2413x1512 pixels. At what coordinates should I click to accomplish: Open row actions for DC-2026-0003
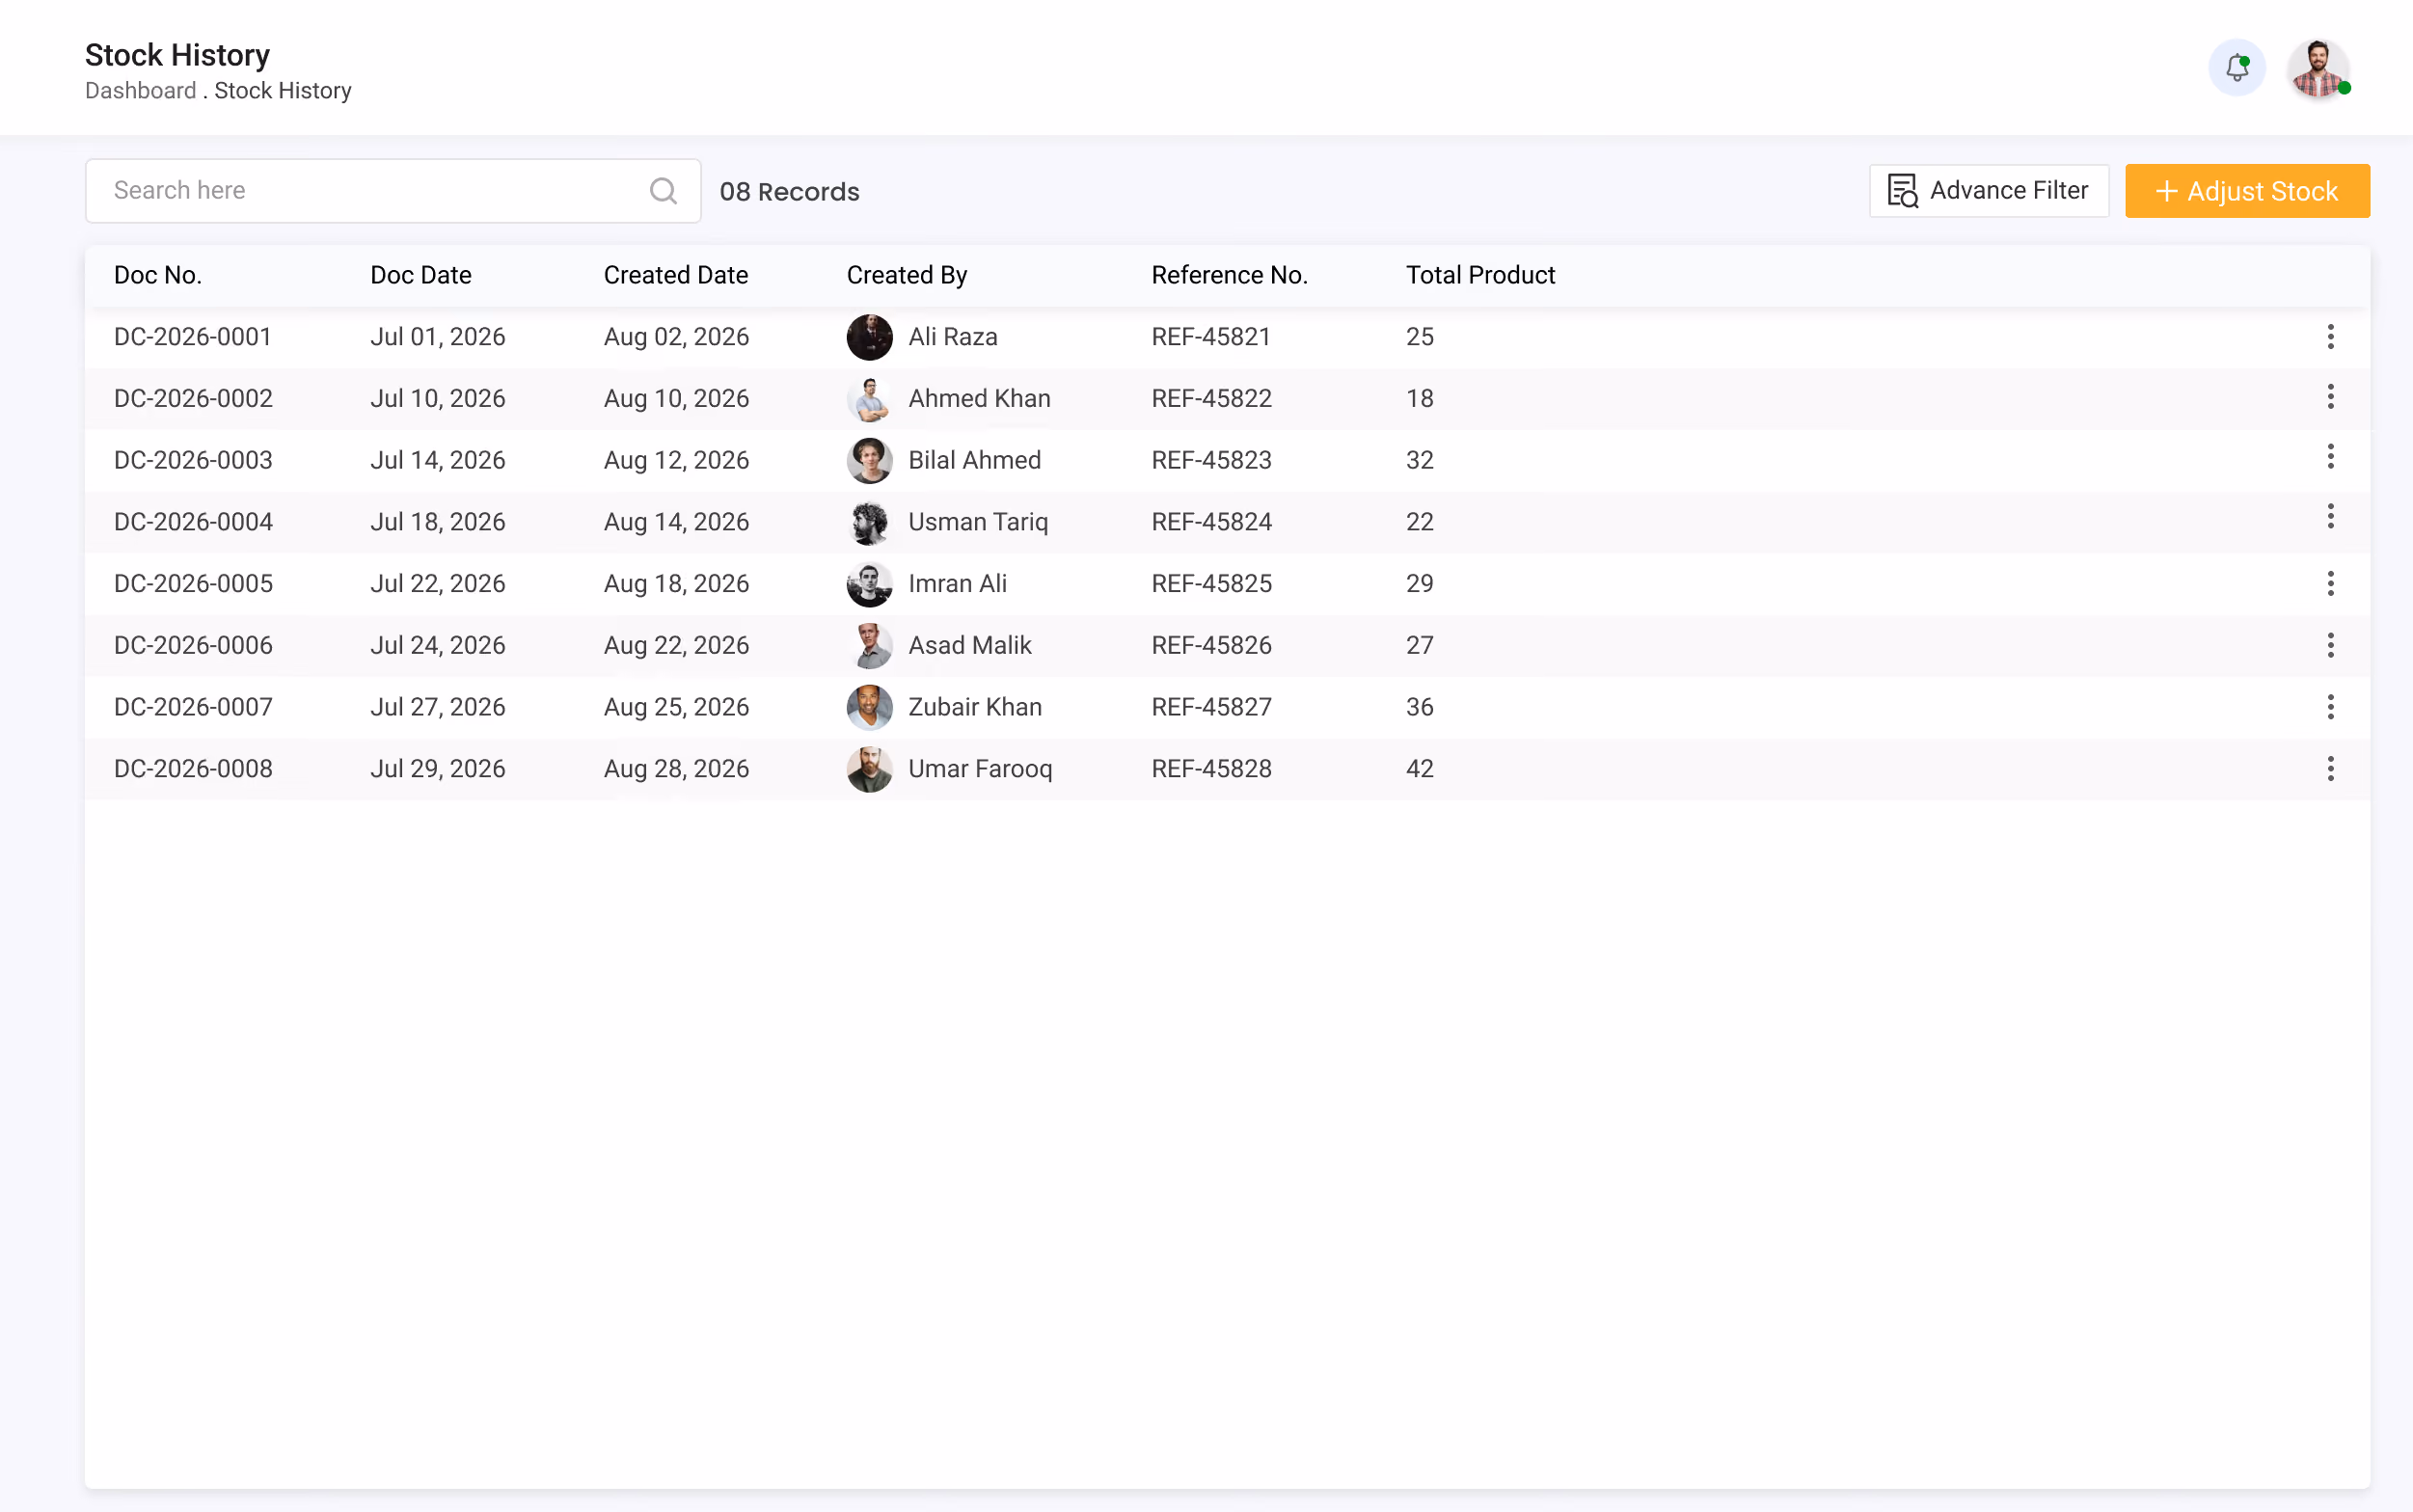pyautogui.click(x=2330, y=457)
